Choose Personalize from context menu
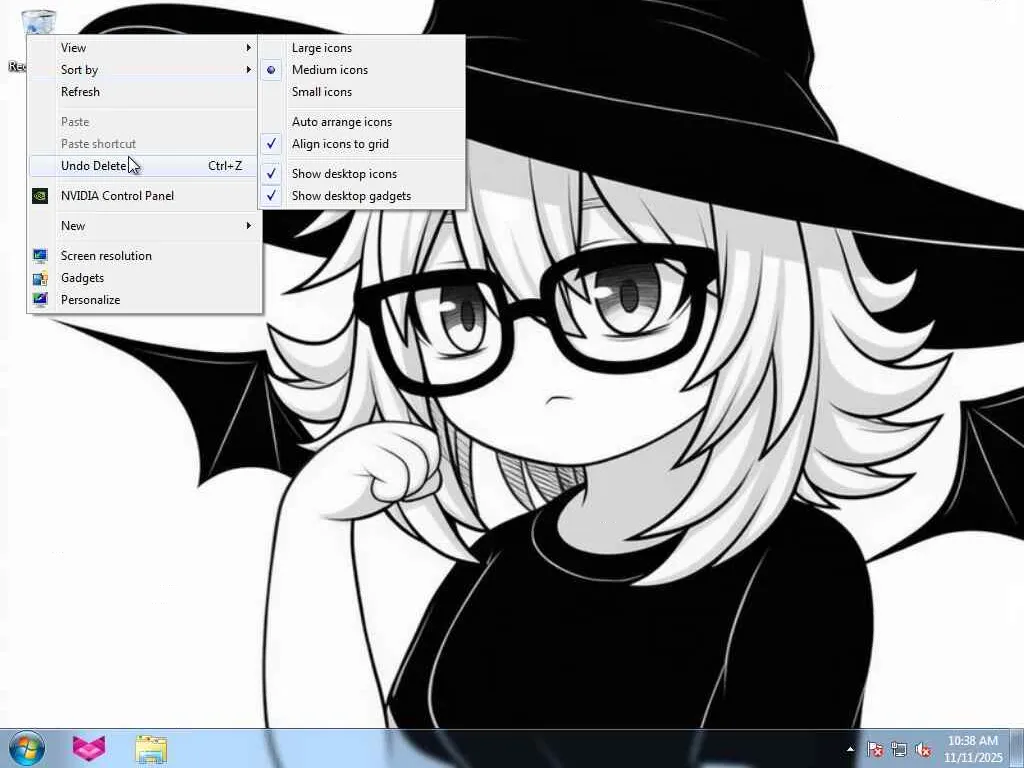The width and height of the screenshot is (1024, 768). click(x=144, y=300)
